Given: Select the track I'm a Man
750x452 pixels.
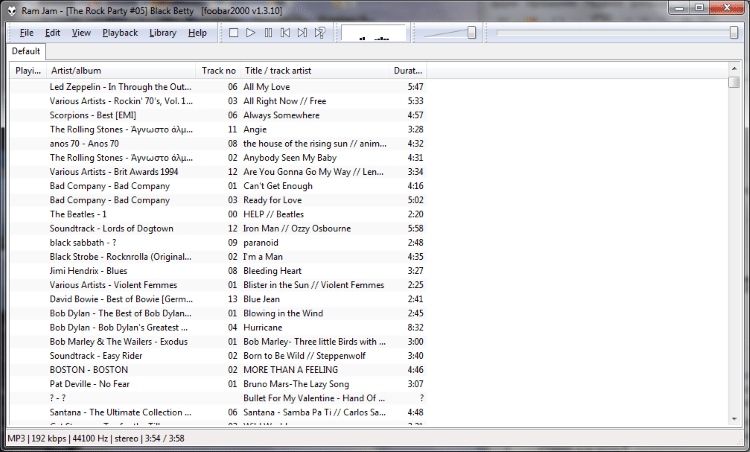Looking at the screenshot, I should (x=263, y=257).
